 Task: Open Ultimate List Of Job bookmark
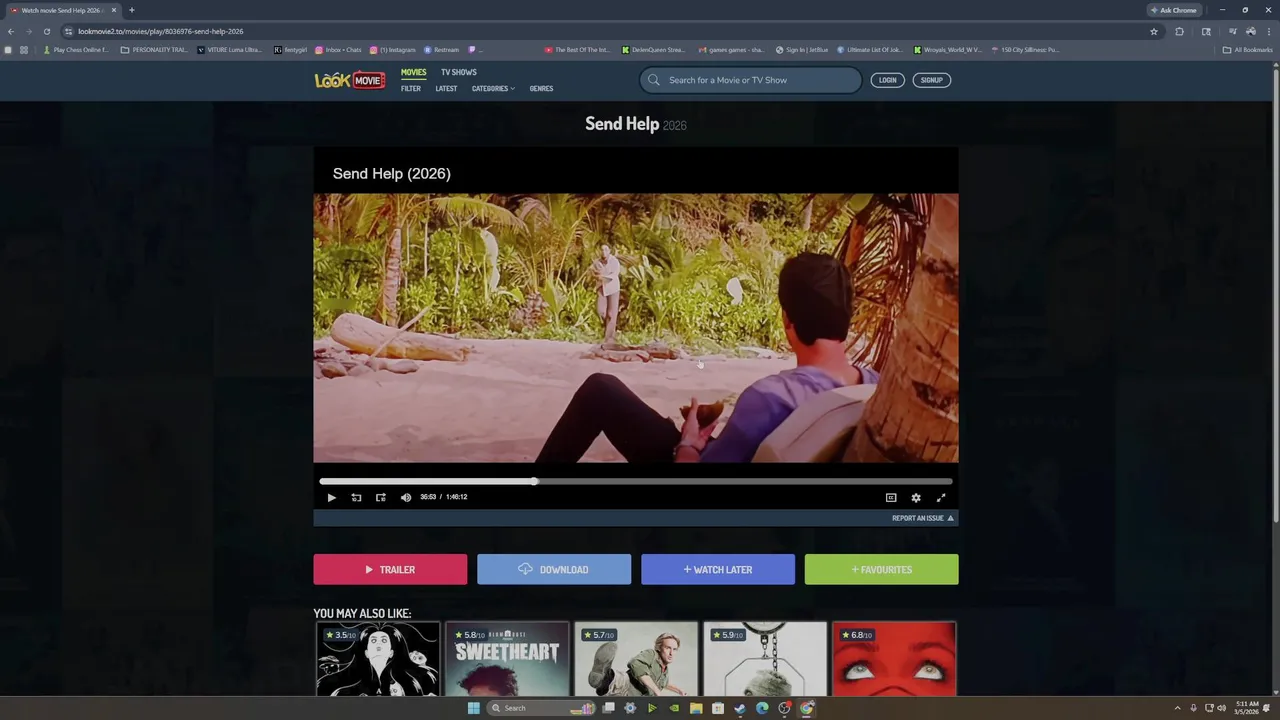click(869, 49)
